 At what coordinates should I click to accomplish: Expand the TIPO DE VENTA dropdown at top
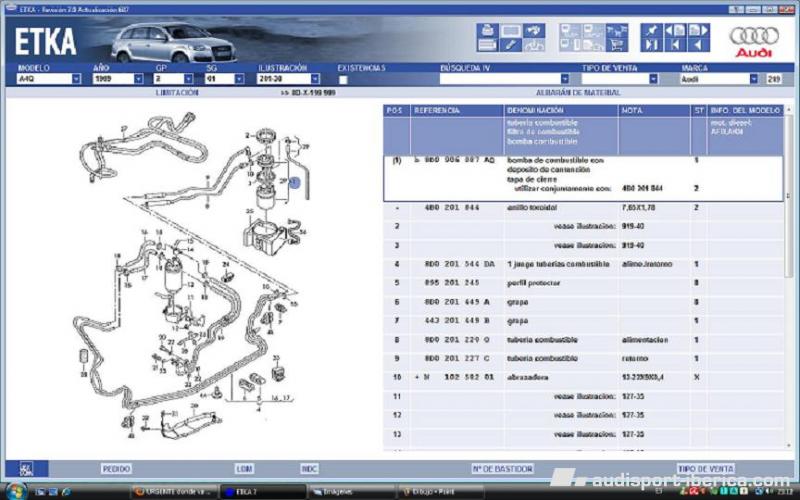click(653, 79)
